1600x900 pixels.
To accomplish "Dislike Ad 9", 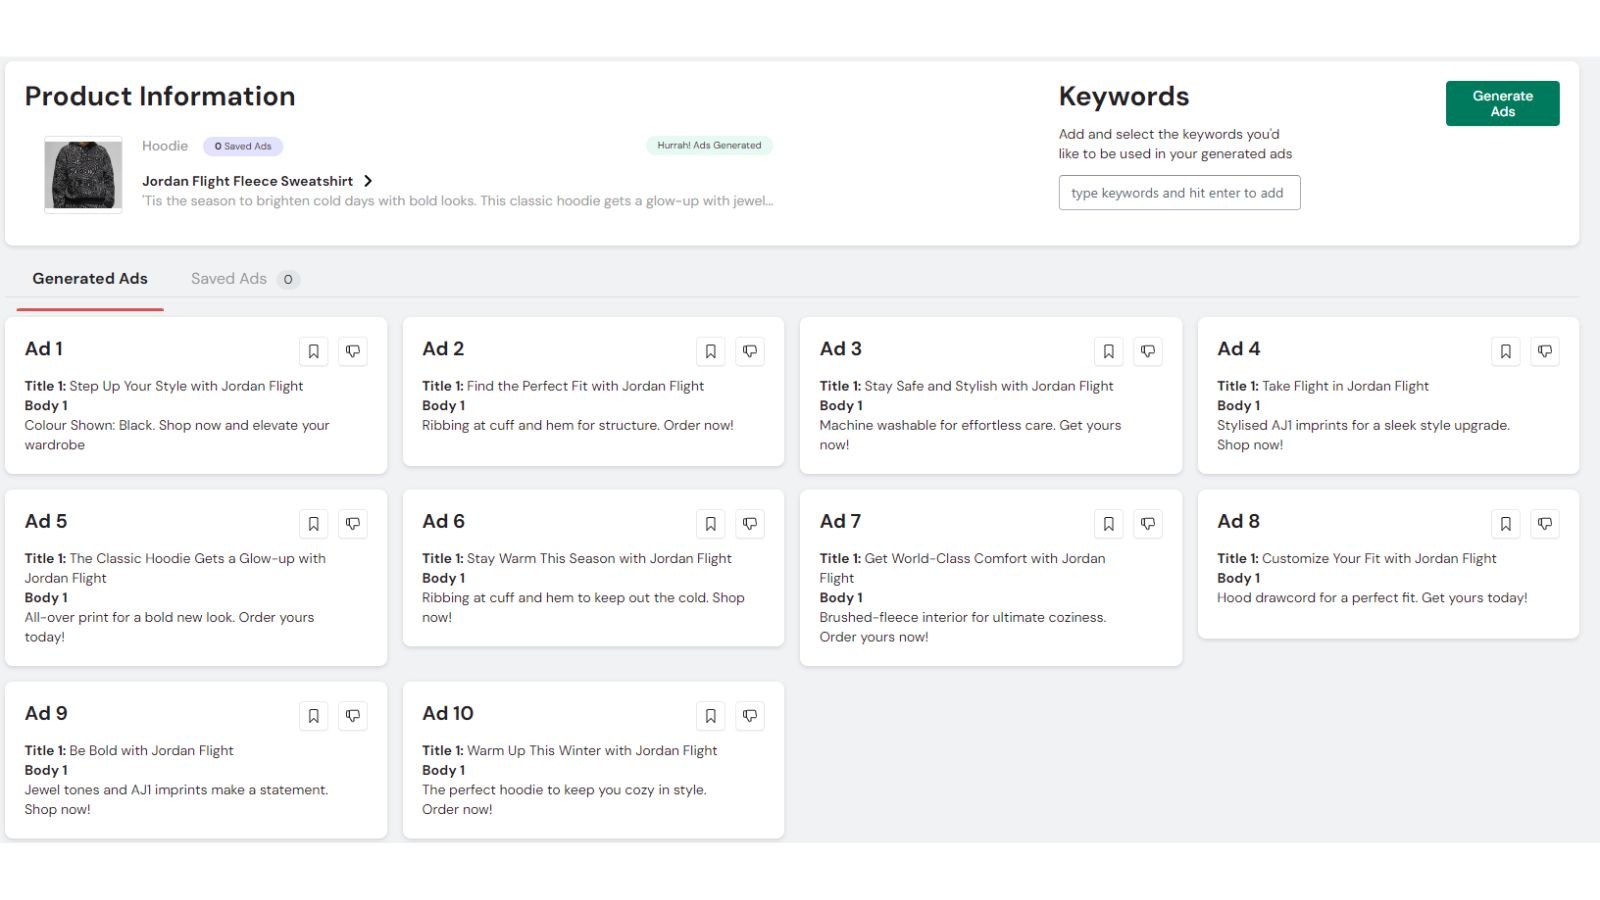I will [353, 716].
